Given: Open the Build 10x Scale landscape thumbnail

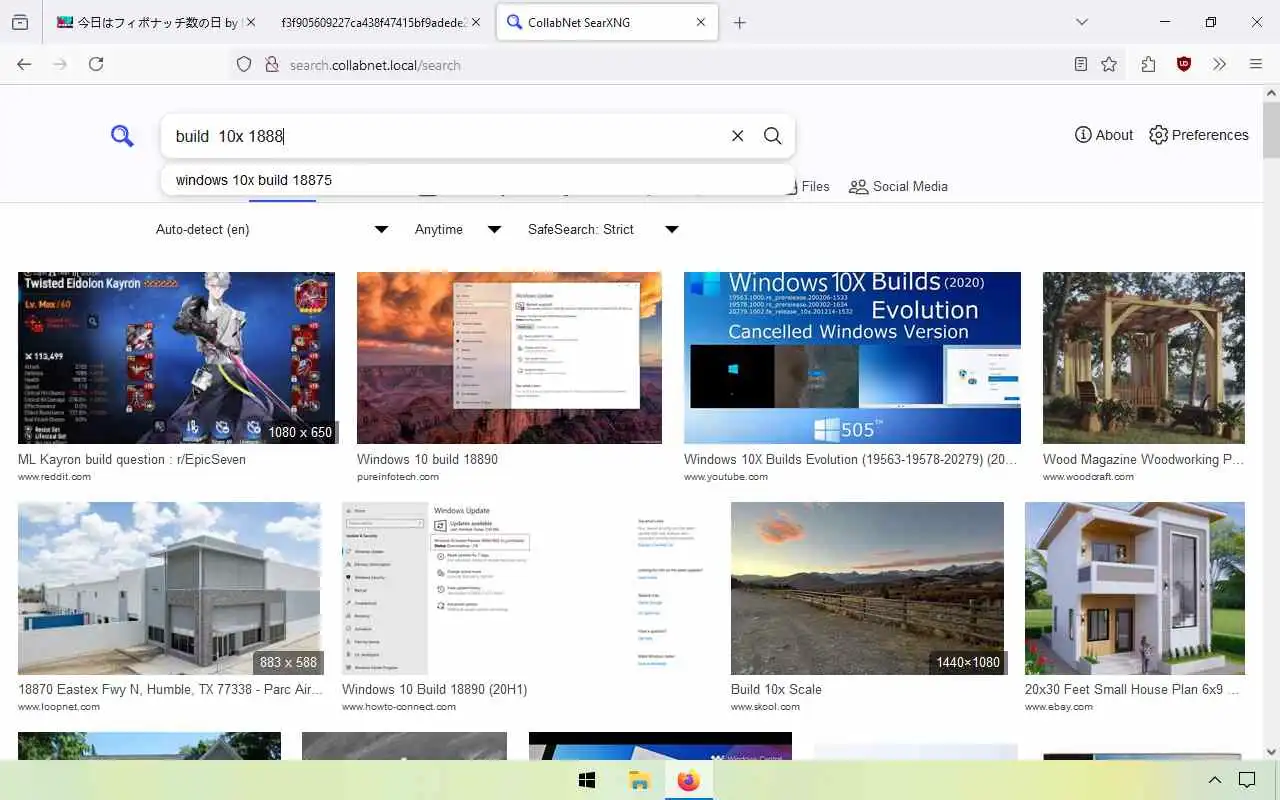Looking at the screenshot, I should point(867,588).
